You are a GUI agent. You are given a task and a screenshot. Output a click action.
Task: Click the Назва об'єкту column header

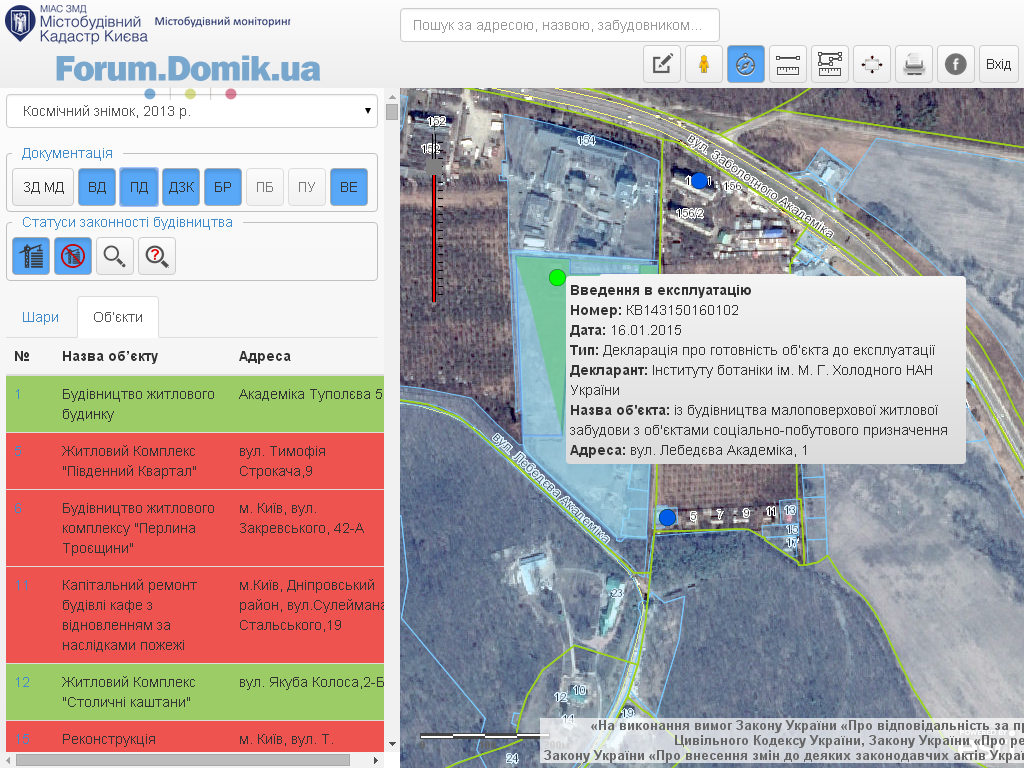110,357
